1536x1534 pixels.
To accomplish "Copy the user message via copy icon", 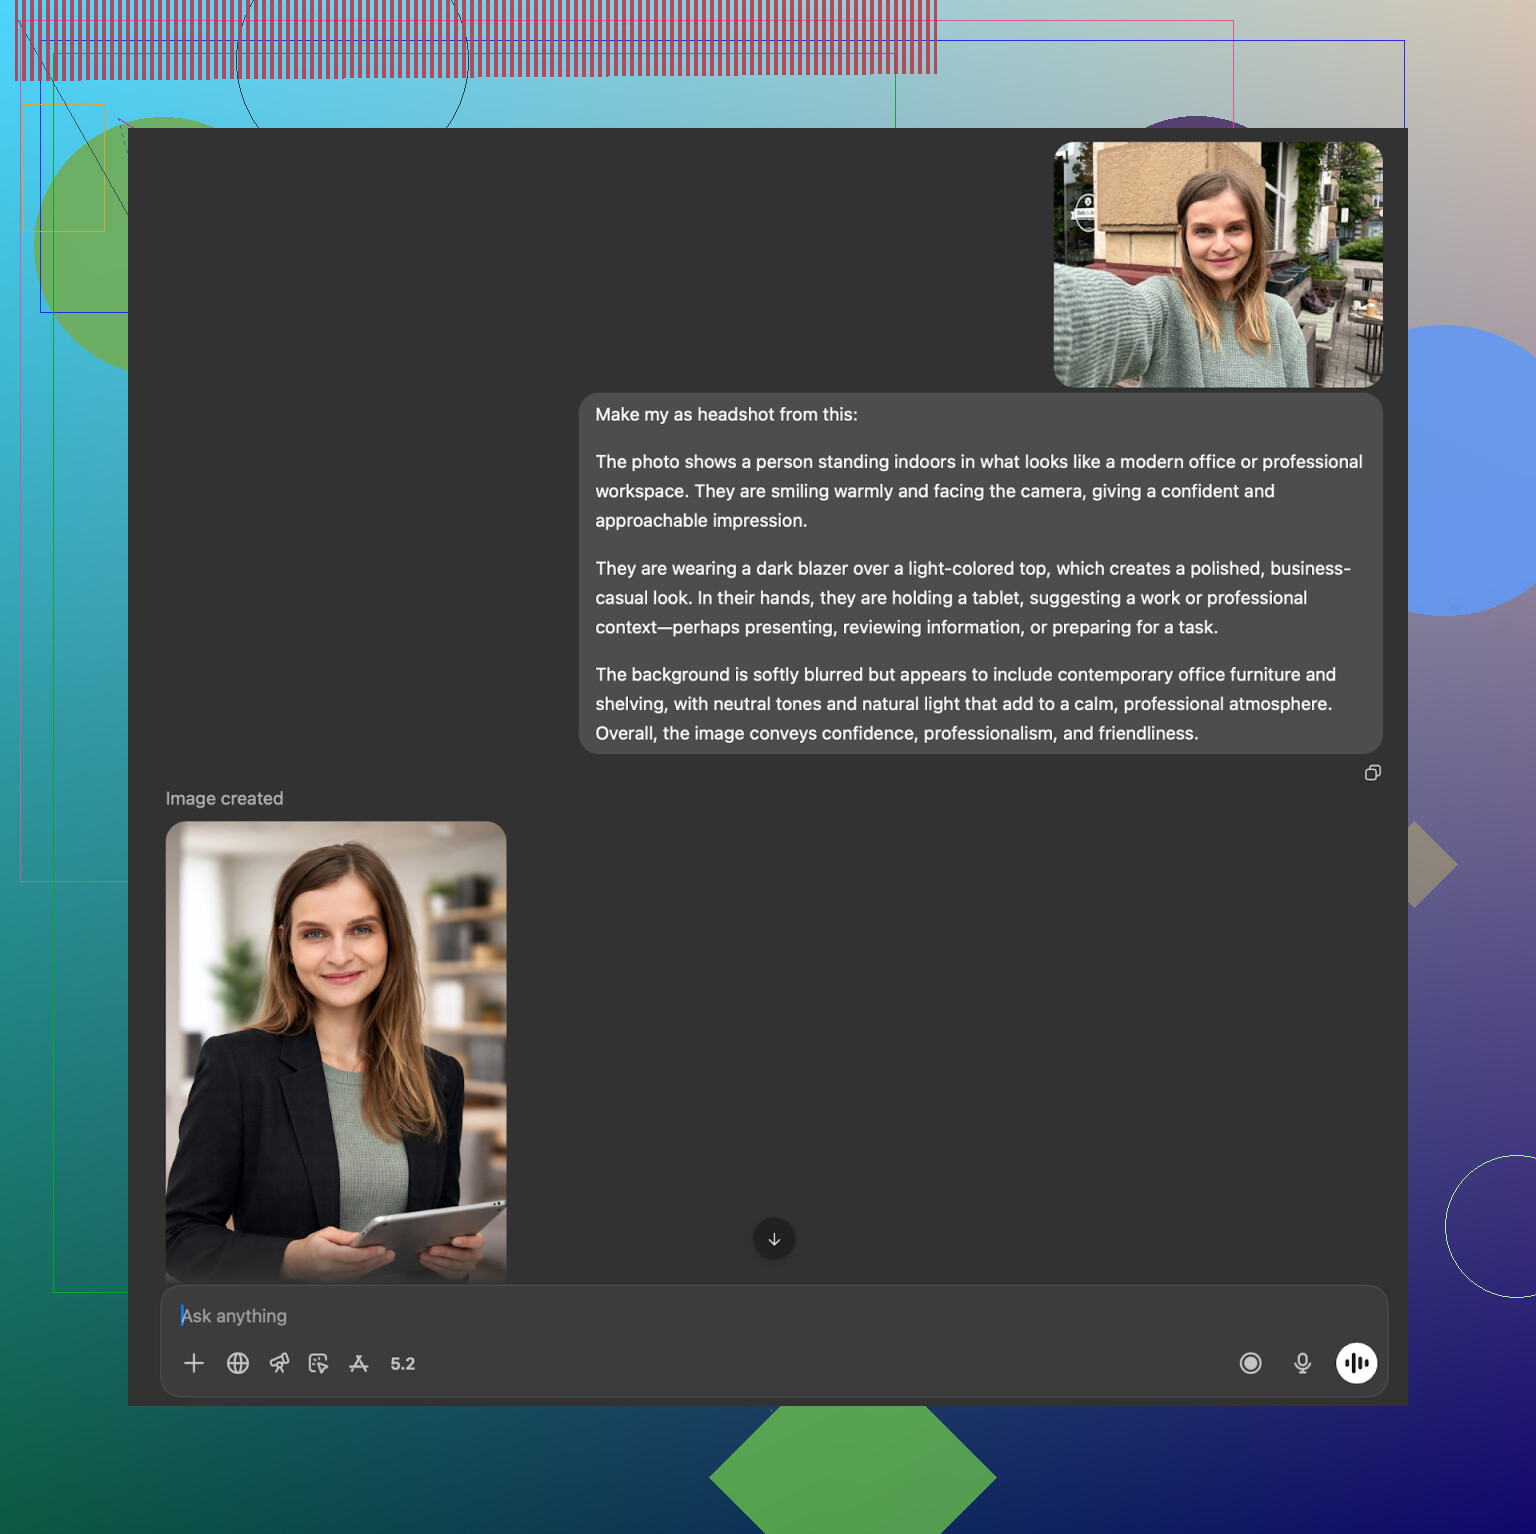I will [x=1372, y=773].
